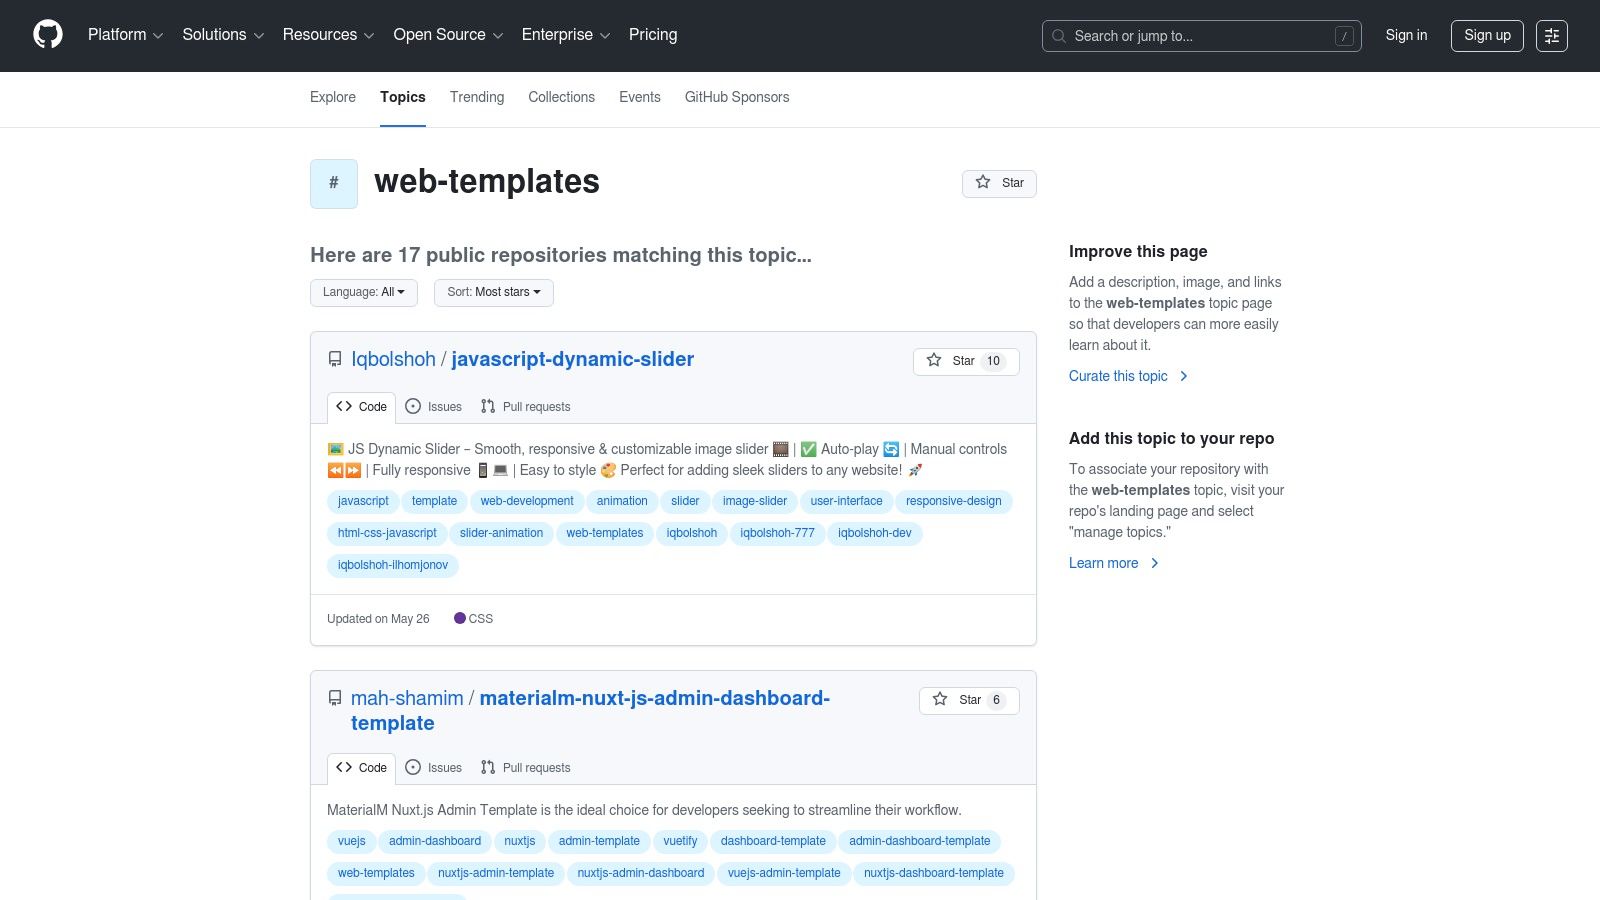This screenshot has width=1600, height=900.
Task: Click the star icon inside the topic Star button
Action: [981, 183]
